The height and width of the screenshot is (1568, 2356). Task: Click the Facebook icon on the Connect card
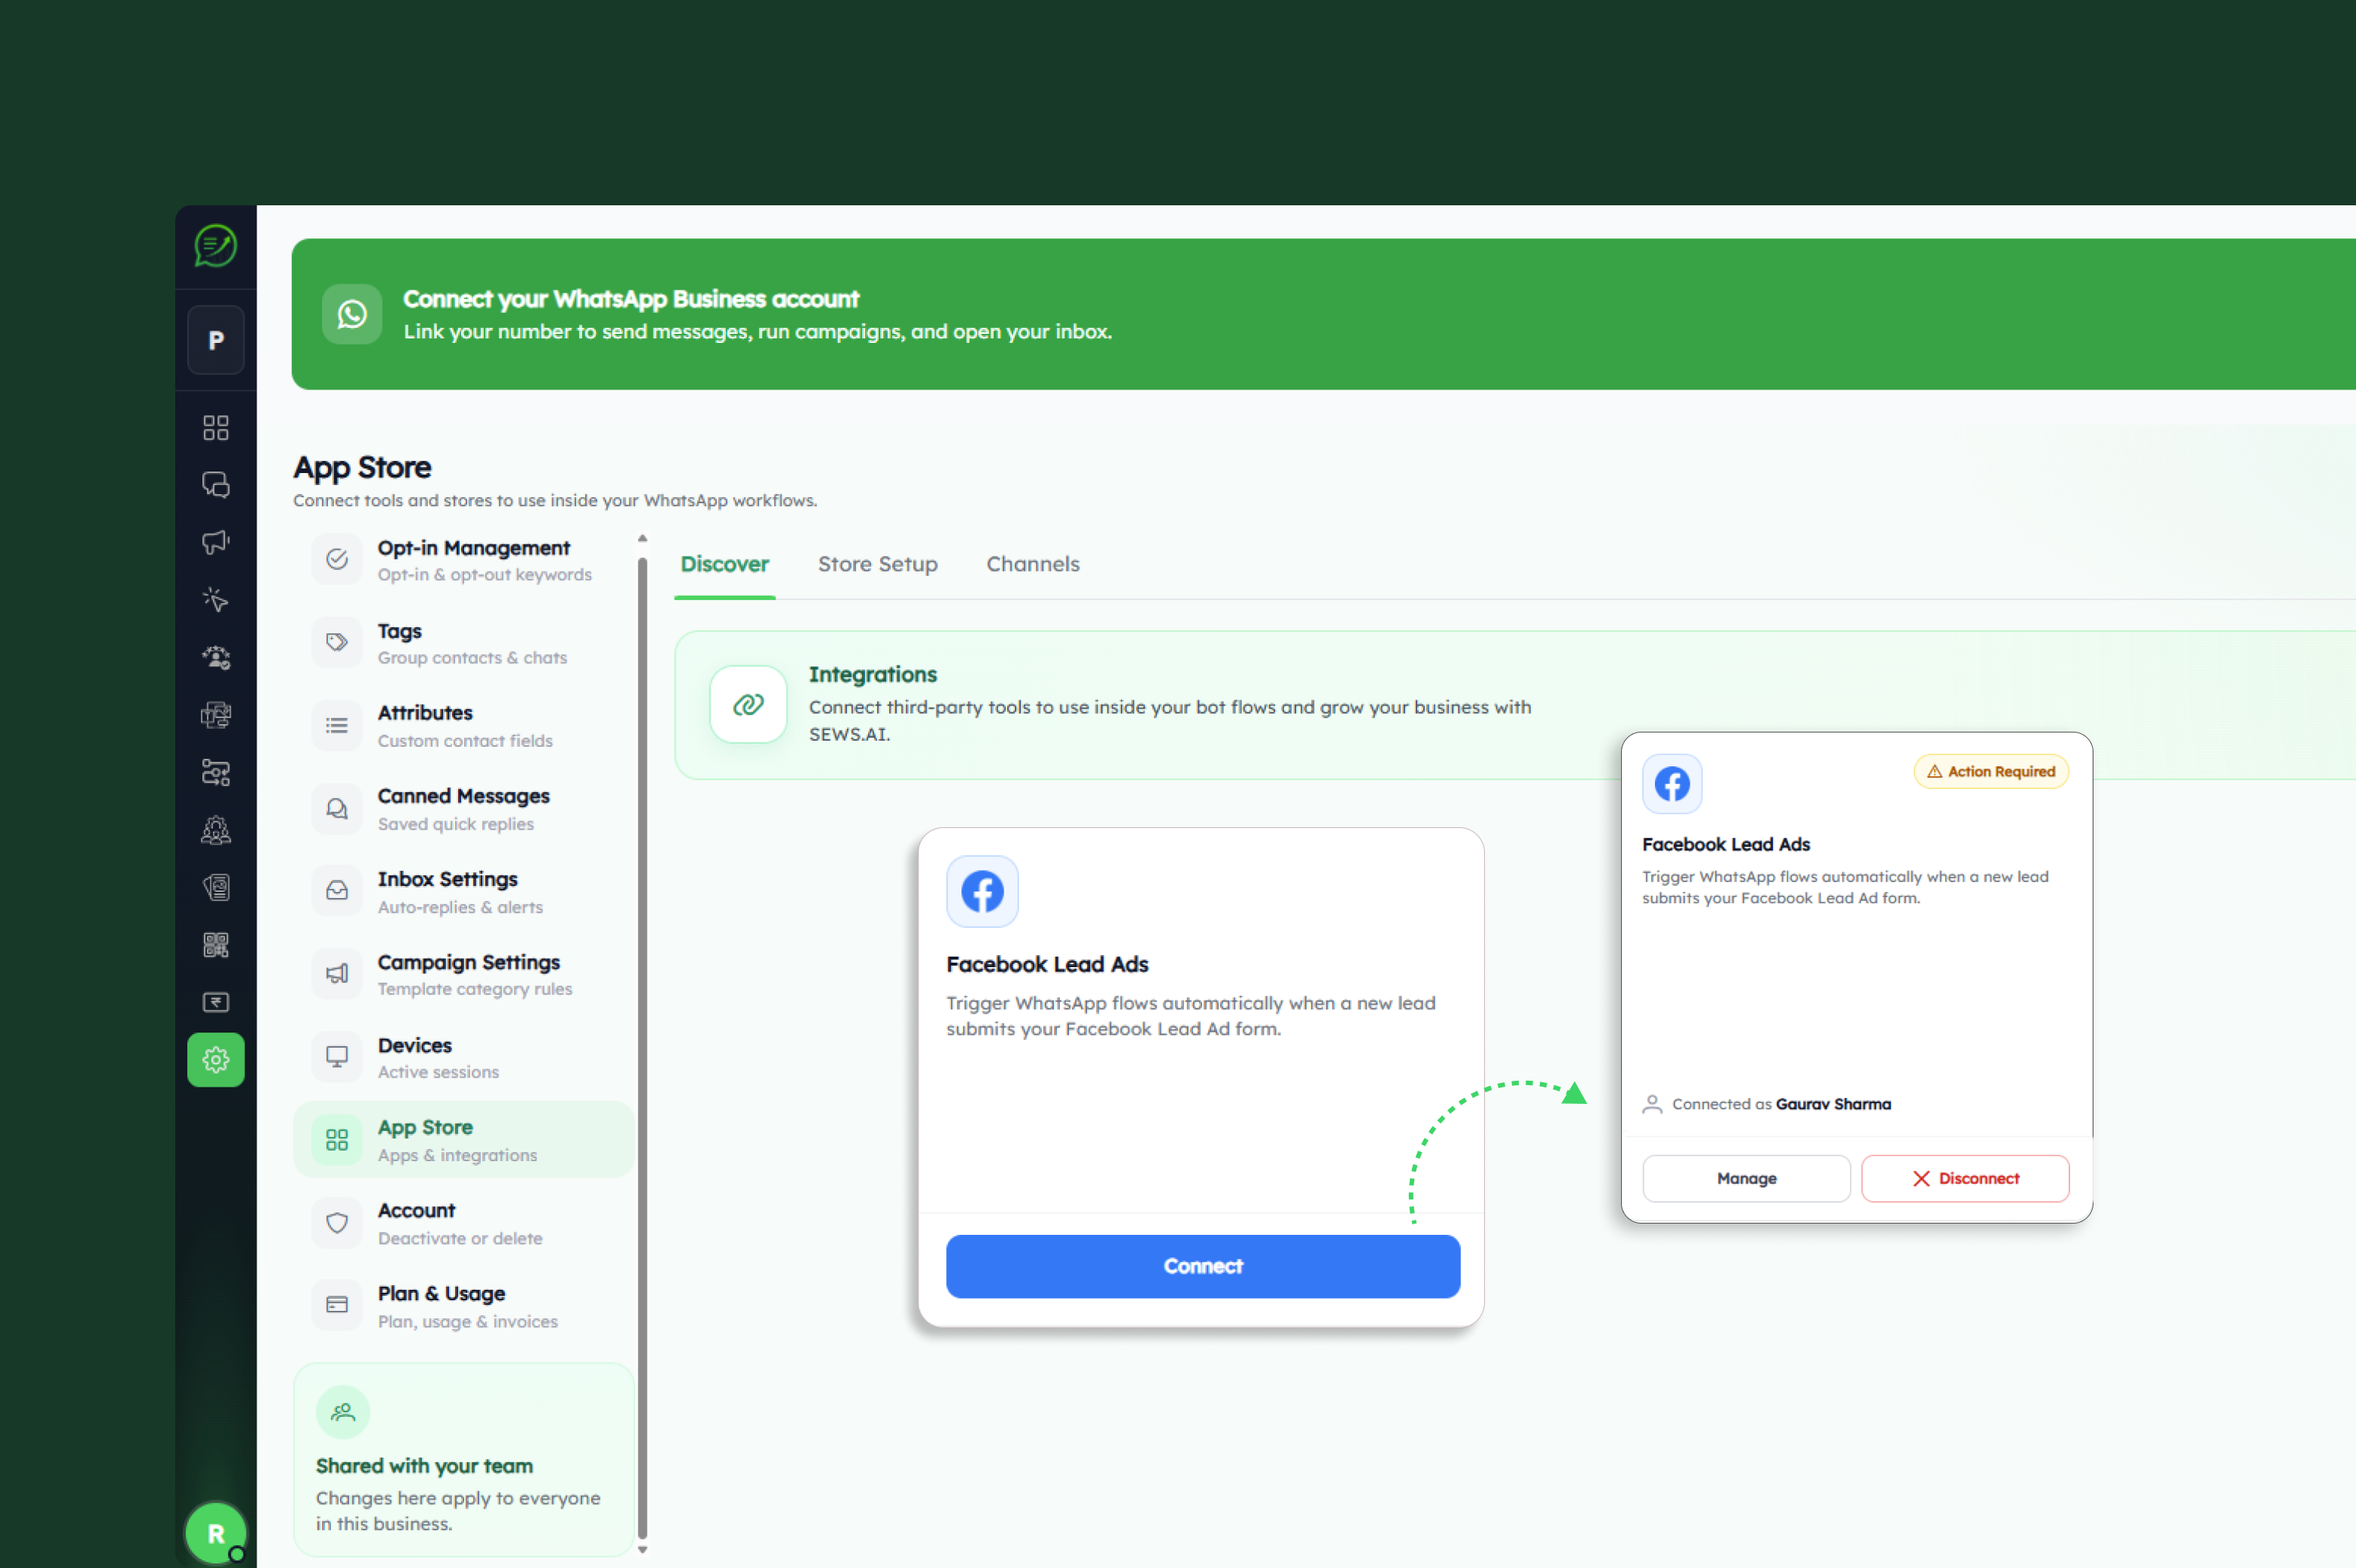982,891
